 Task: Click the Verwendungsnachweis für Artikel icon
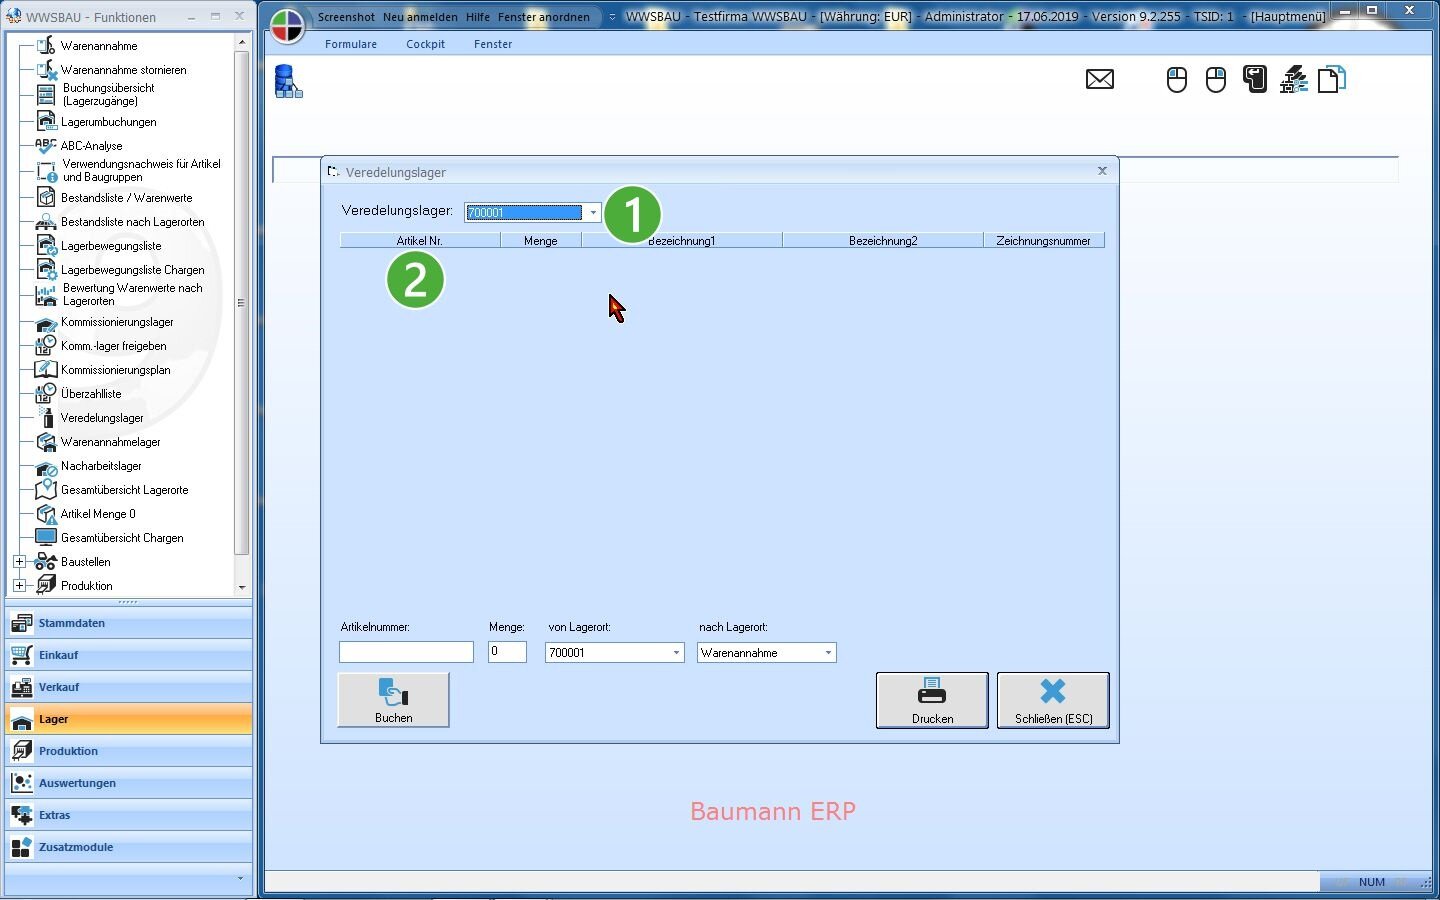[x=46, y=171]
